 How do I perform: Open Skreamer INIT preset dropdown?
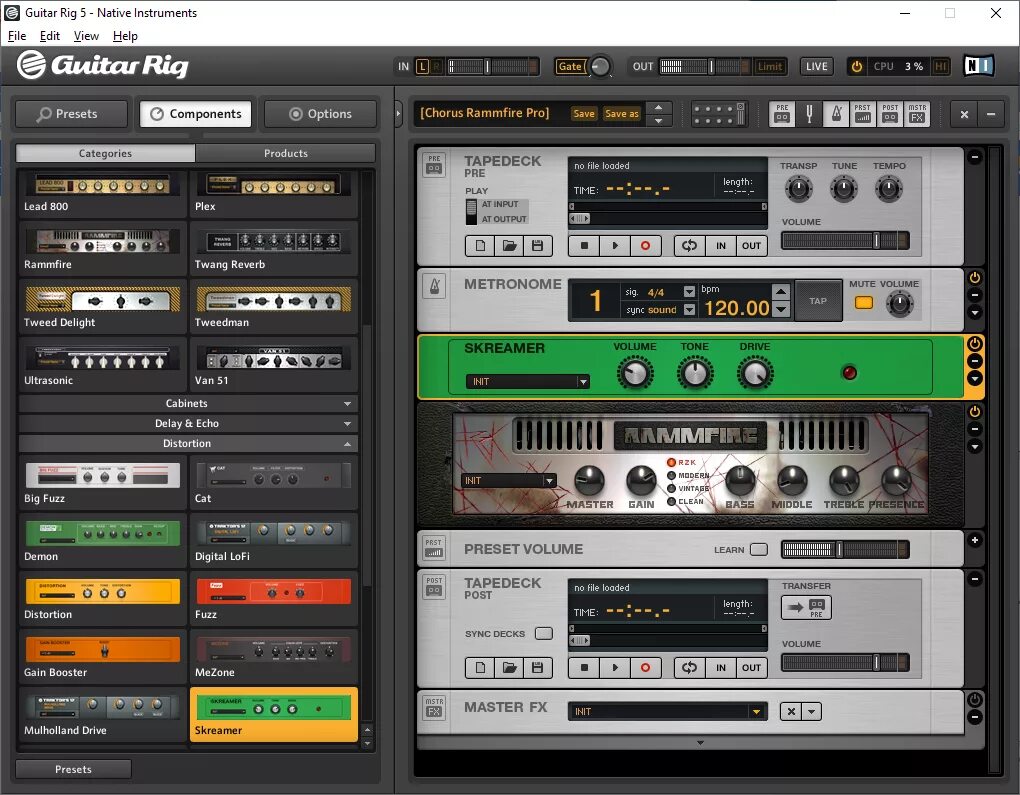(528, 382)
